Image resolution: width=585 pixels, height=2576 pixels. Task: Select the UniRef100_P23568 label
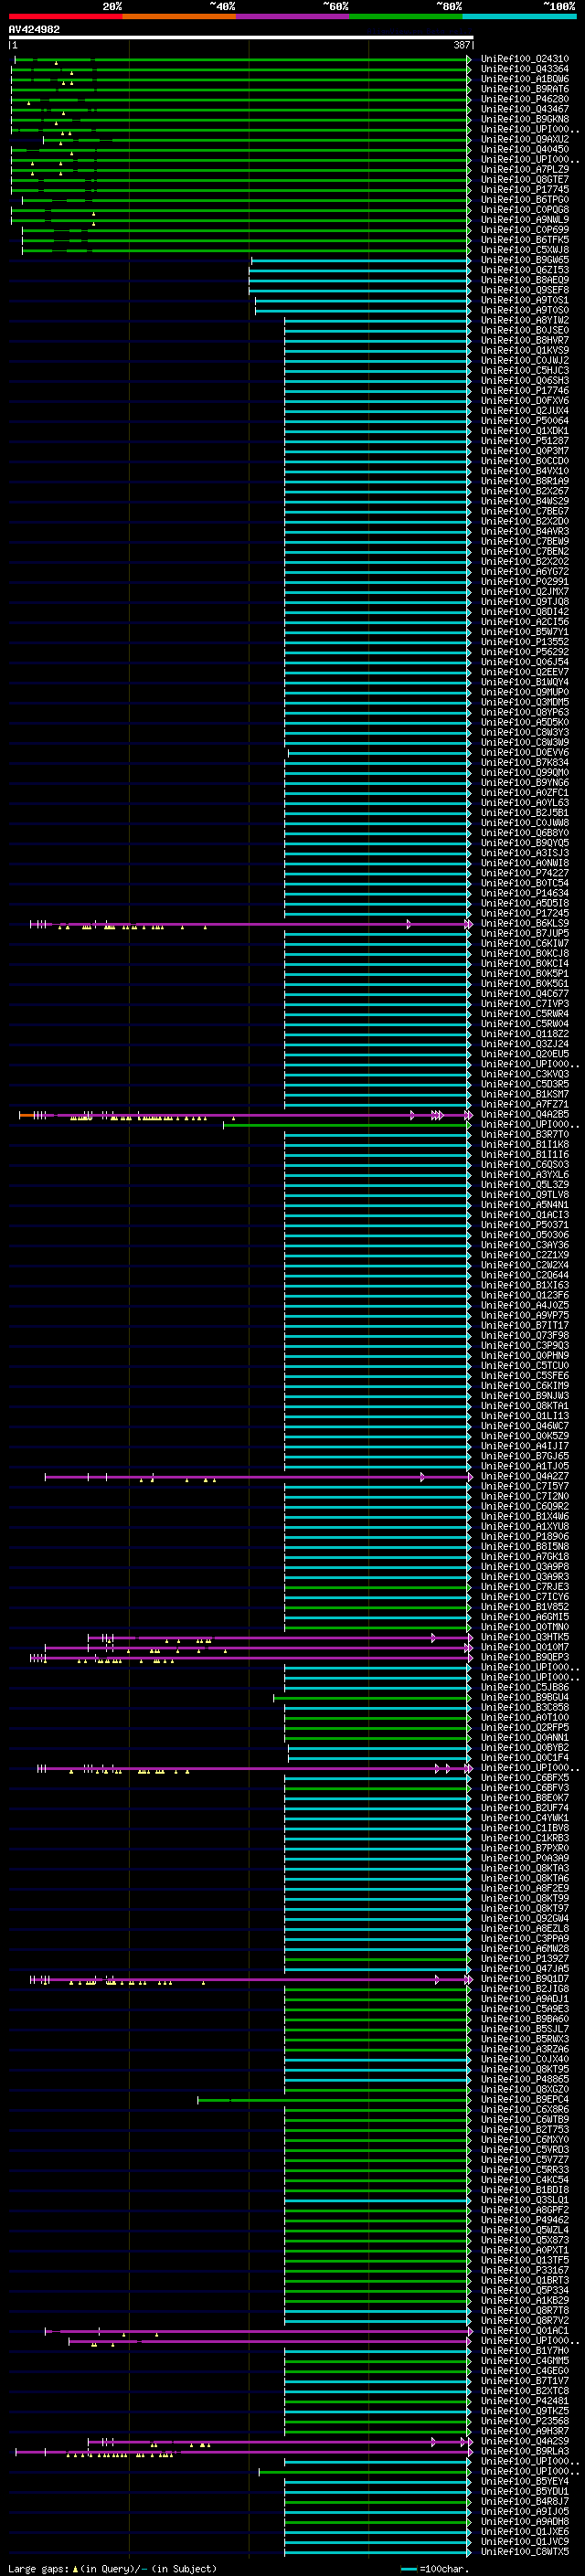[x=524, y=2421]
